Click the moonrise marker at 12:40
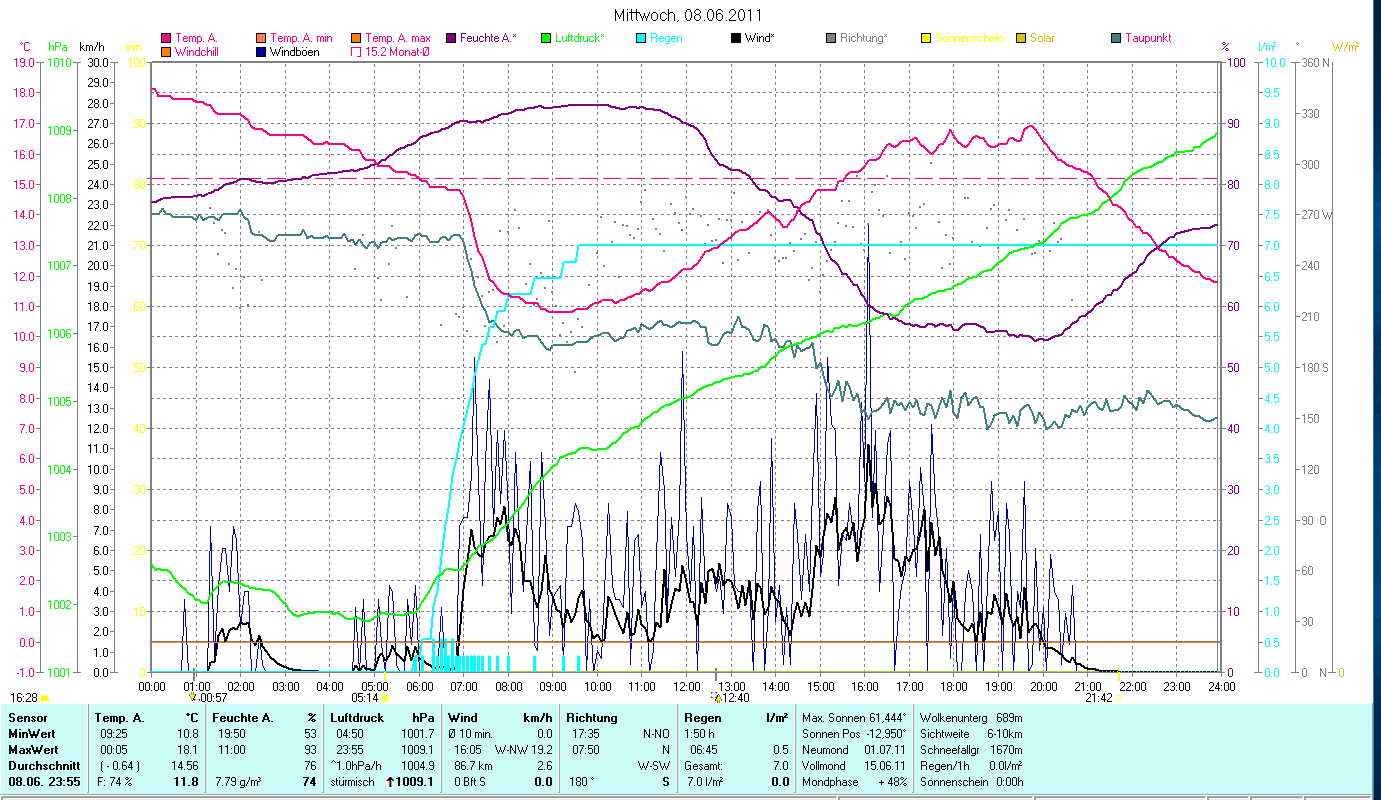The image size is (1381, 800). 716,697
